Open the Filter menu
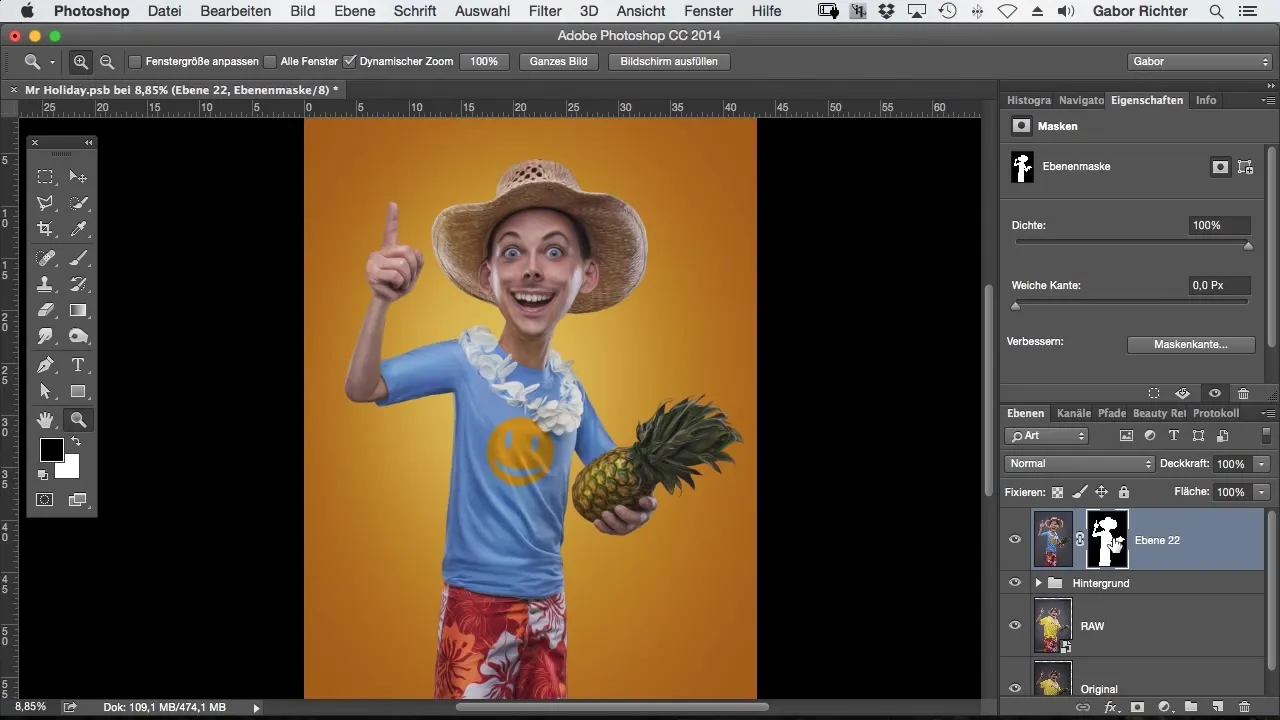 click(x=545, y=11)
